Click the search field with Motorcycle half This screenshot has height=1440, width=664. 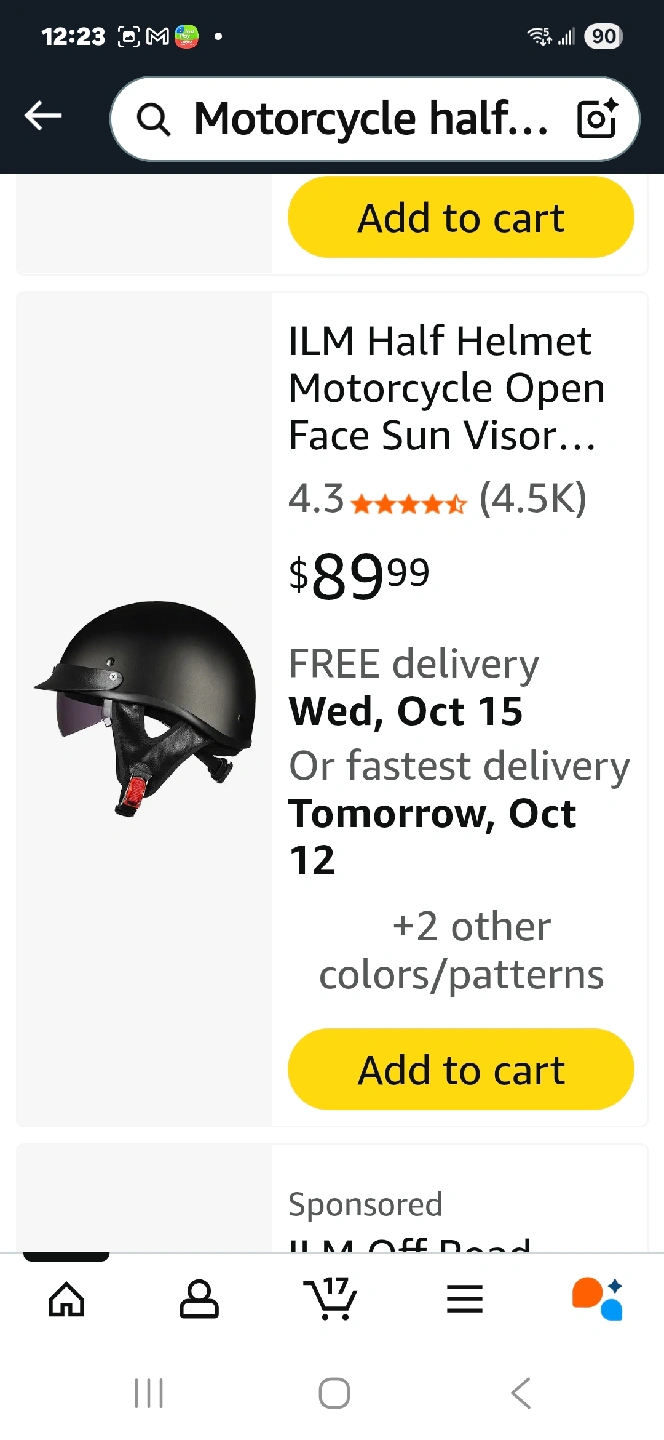(374, 119)
